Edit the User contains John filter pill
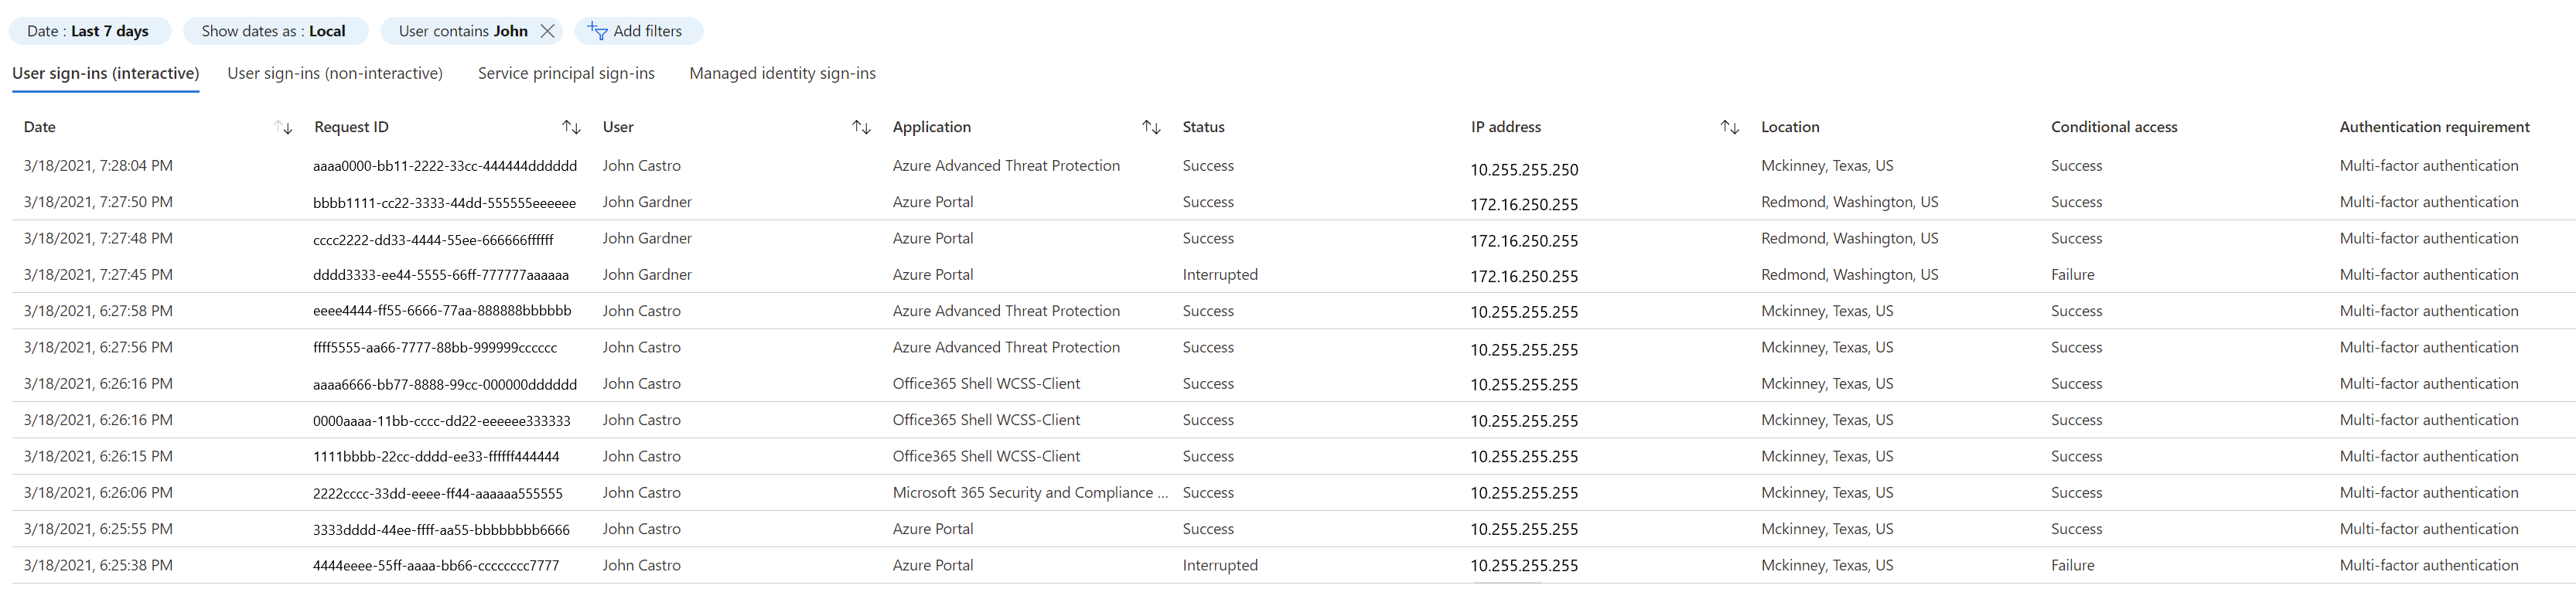The image size is (2576, 589). point(462,31)
